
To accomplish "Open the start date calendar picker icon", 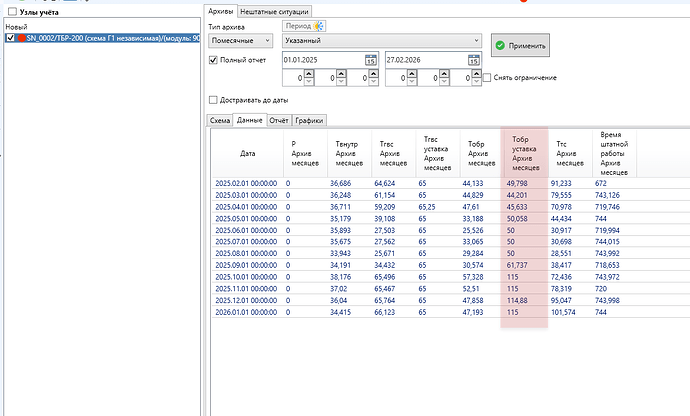I will (x=371, y=60).
